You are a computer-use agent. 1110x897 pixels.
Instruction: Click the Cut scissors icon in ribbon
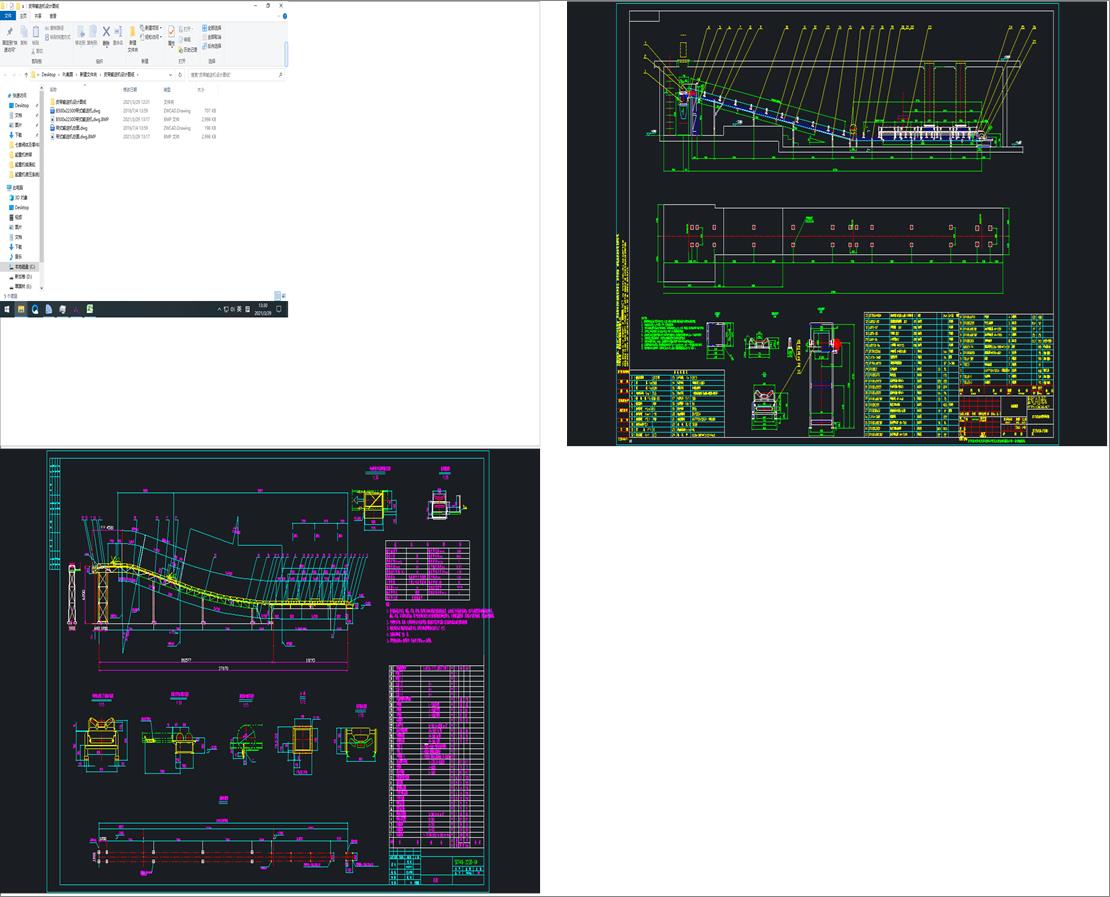point(38,51)
